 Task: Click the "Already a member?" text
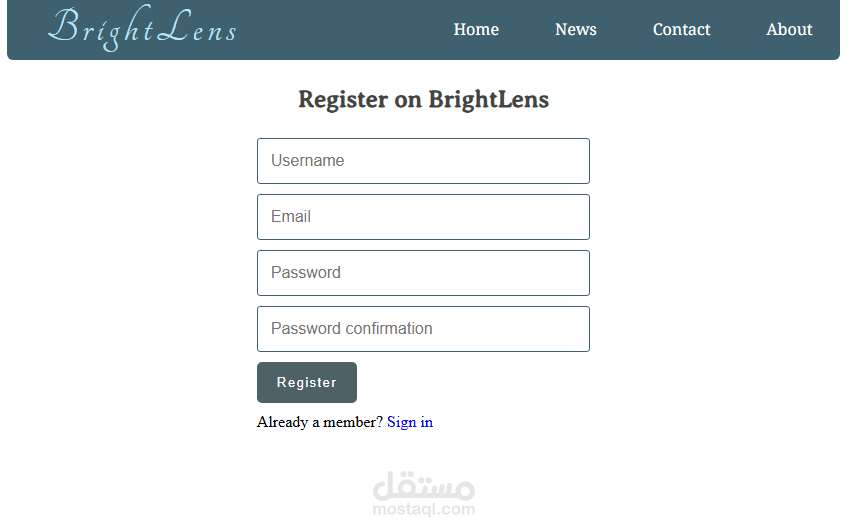(x=319, y=422)
